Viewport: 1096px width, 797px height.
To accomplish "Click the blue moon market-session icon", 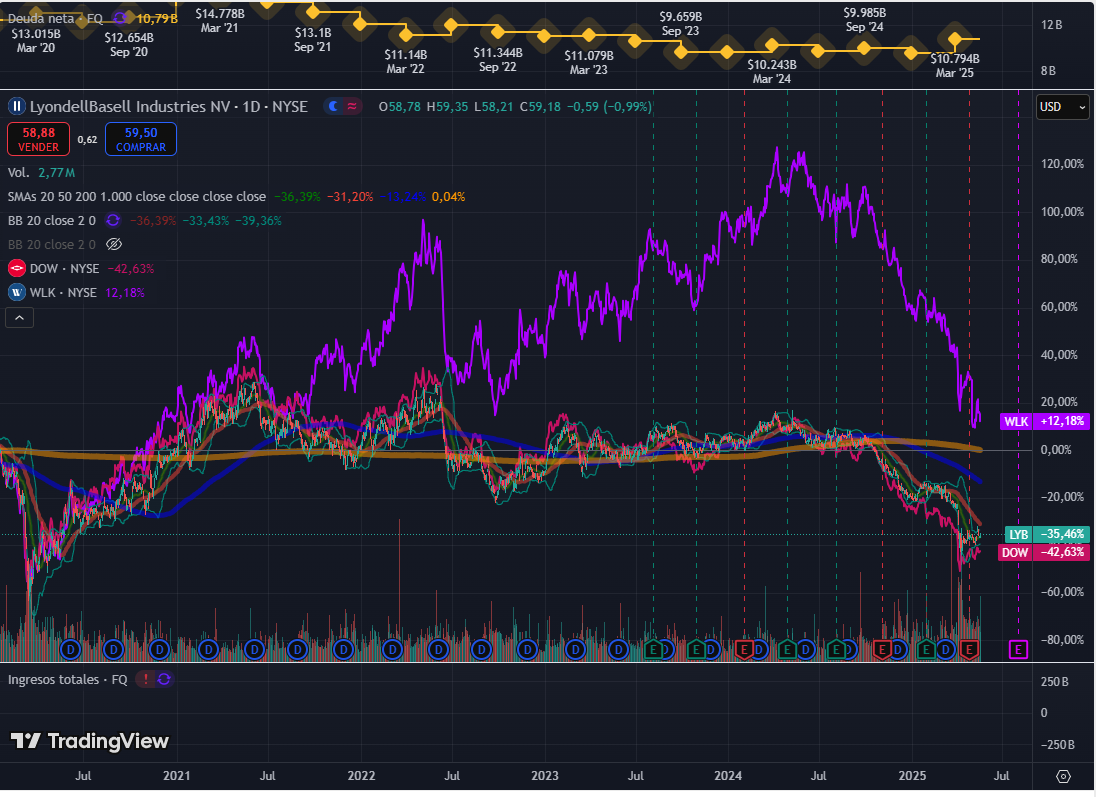I will tap(333, 107).
